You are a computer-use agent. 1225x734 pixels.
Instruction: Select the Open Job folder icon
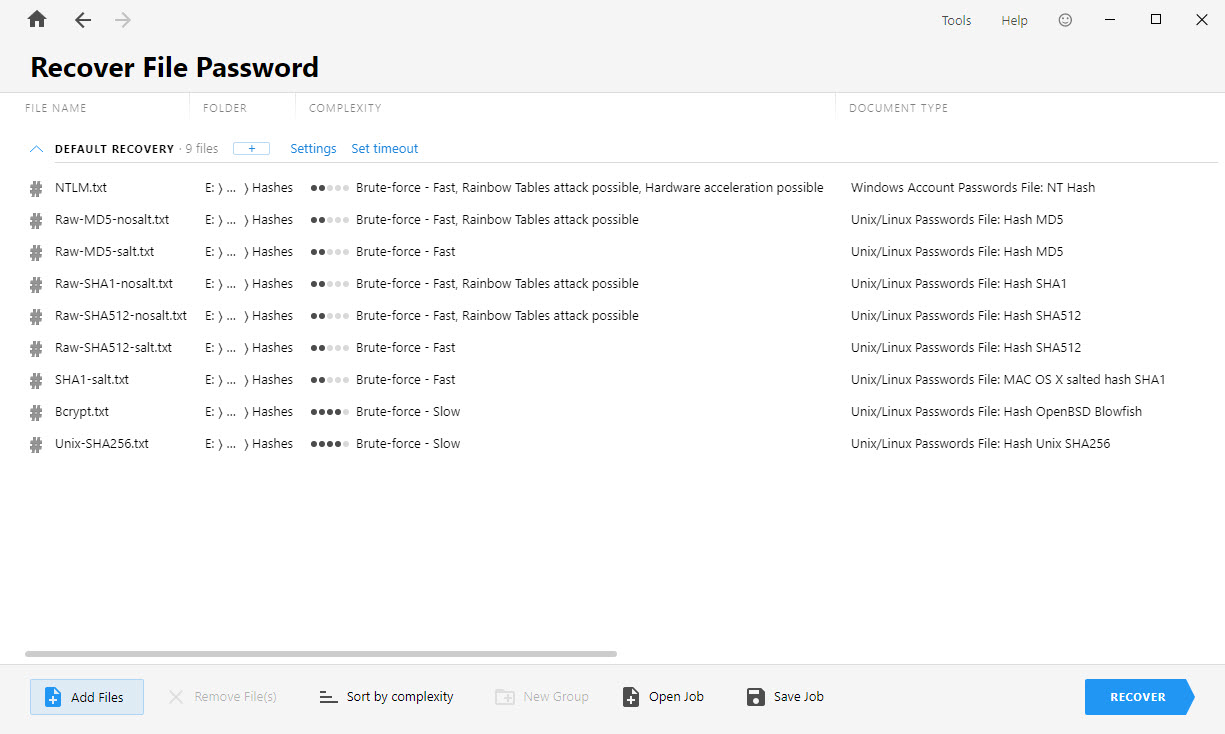pyautogui.click(x=630, y=696)
